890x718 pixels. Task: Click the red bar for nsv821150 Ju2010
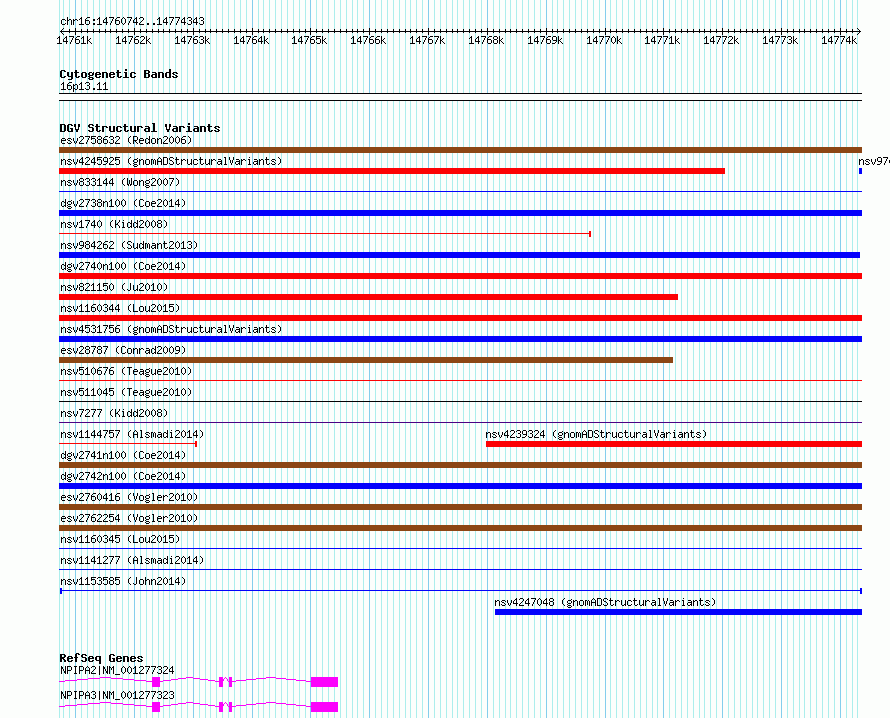tap(368, 297)
